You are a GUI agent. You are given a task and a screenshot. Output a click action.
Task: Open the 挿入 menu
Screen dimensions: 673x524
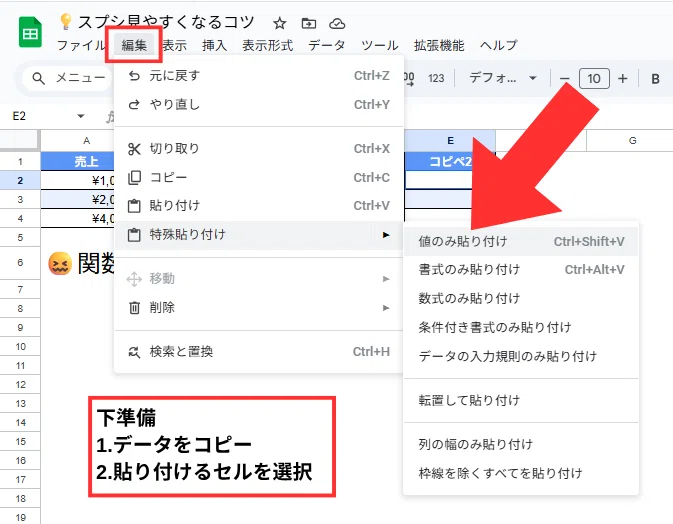(x=215, y=45)
